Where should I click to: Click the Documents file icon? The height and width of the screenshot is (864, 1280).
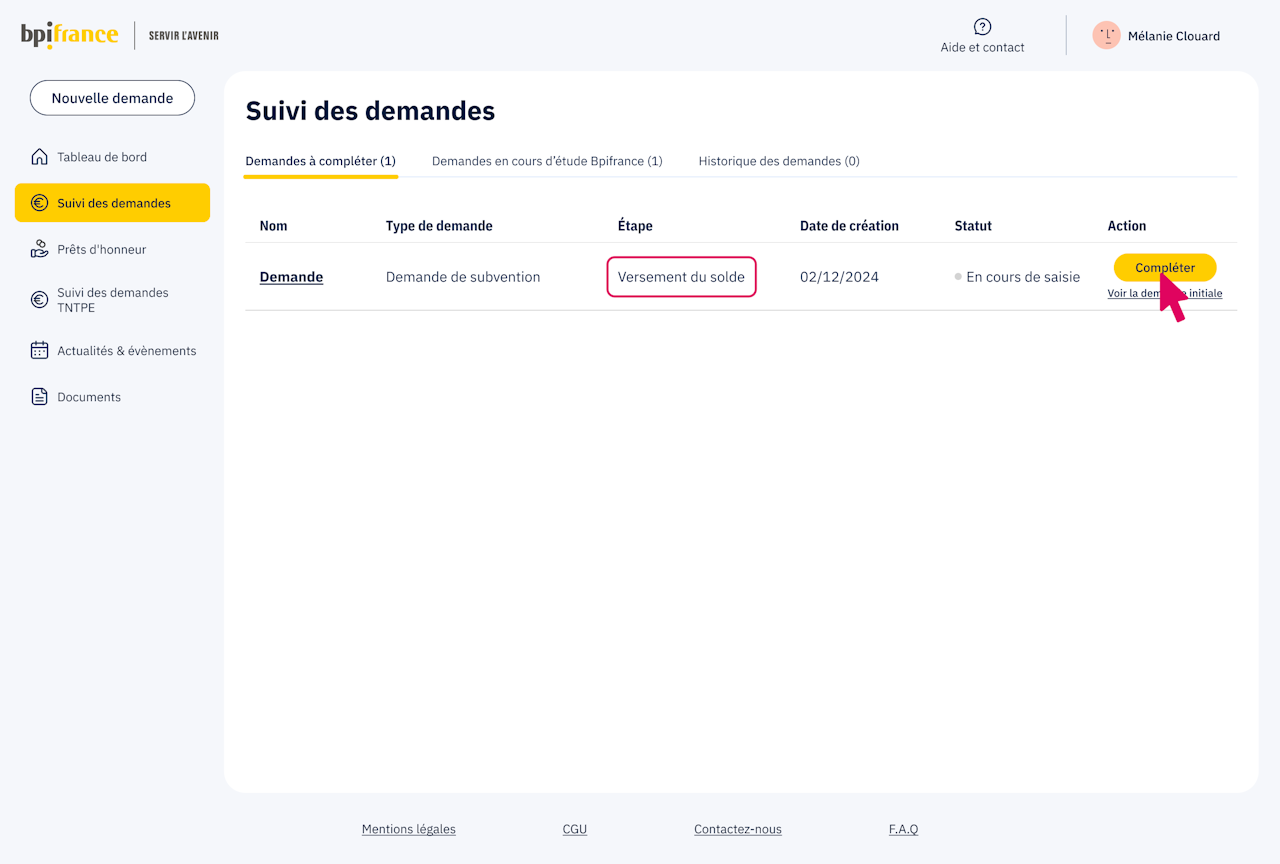pyautogui.click(x=39, y=397)
